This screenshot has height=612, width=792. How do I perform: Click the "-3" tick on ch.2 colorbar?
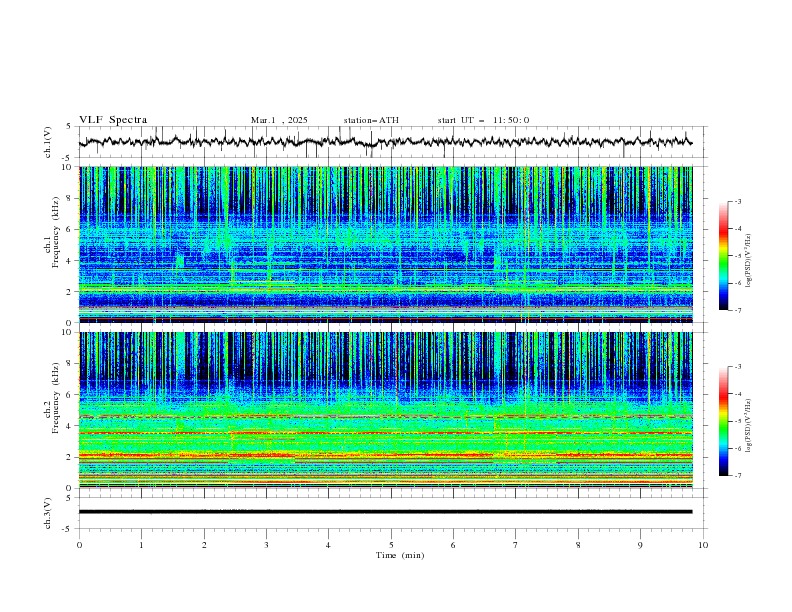(x=737, y=367)
